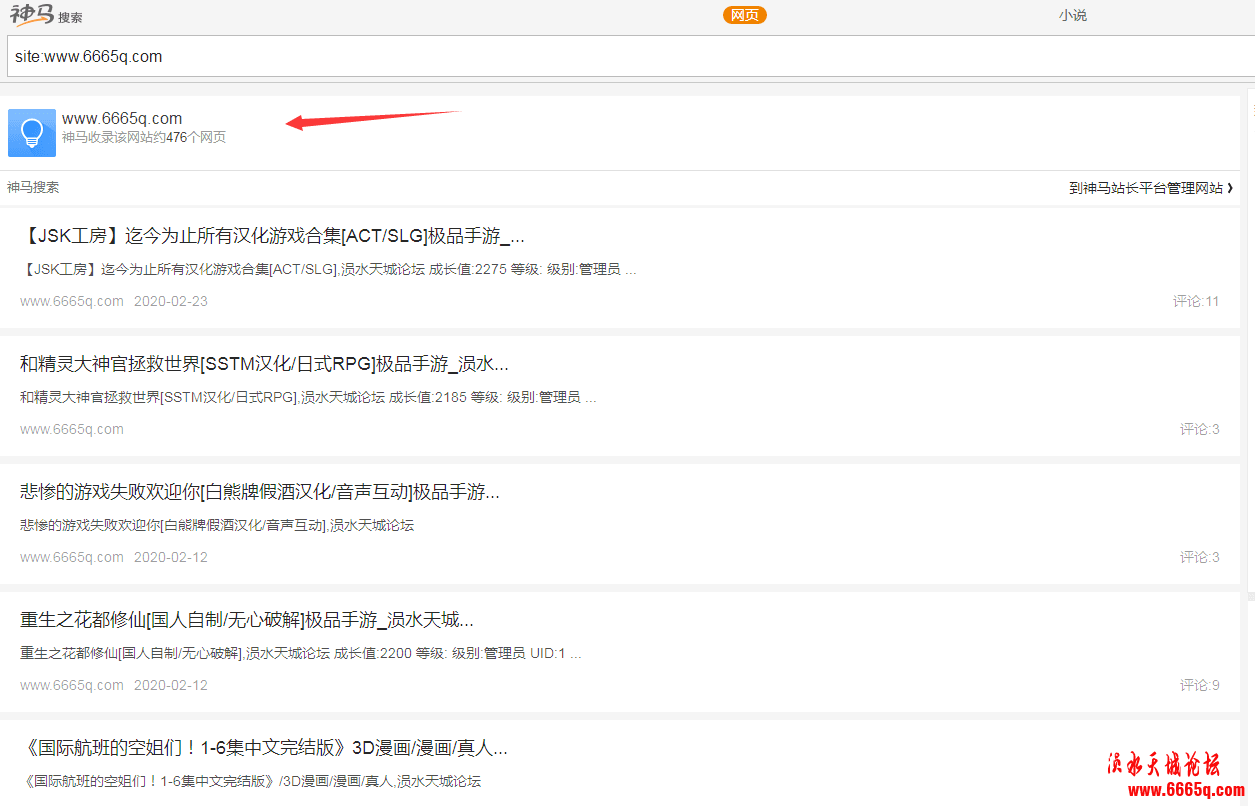Focus the site:www.6665q.com search box
This screenshot has width=1255, height=806.
(631, 56)
